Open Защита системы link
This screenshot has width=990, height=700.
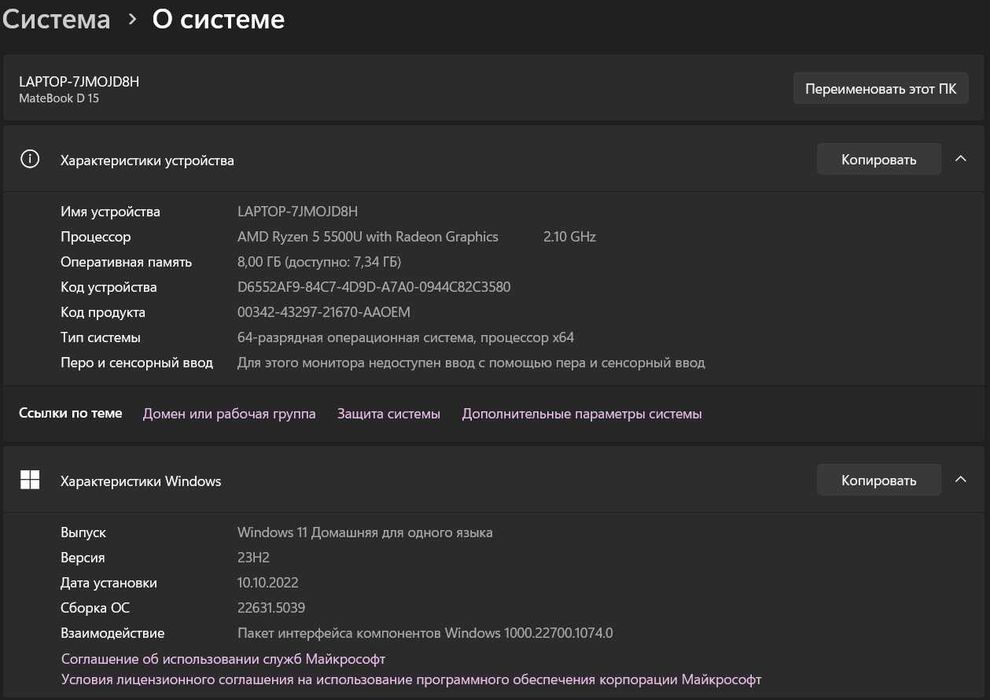[x=388, y=413]
